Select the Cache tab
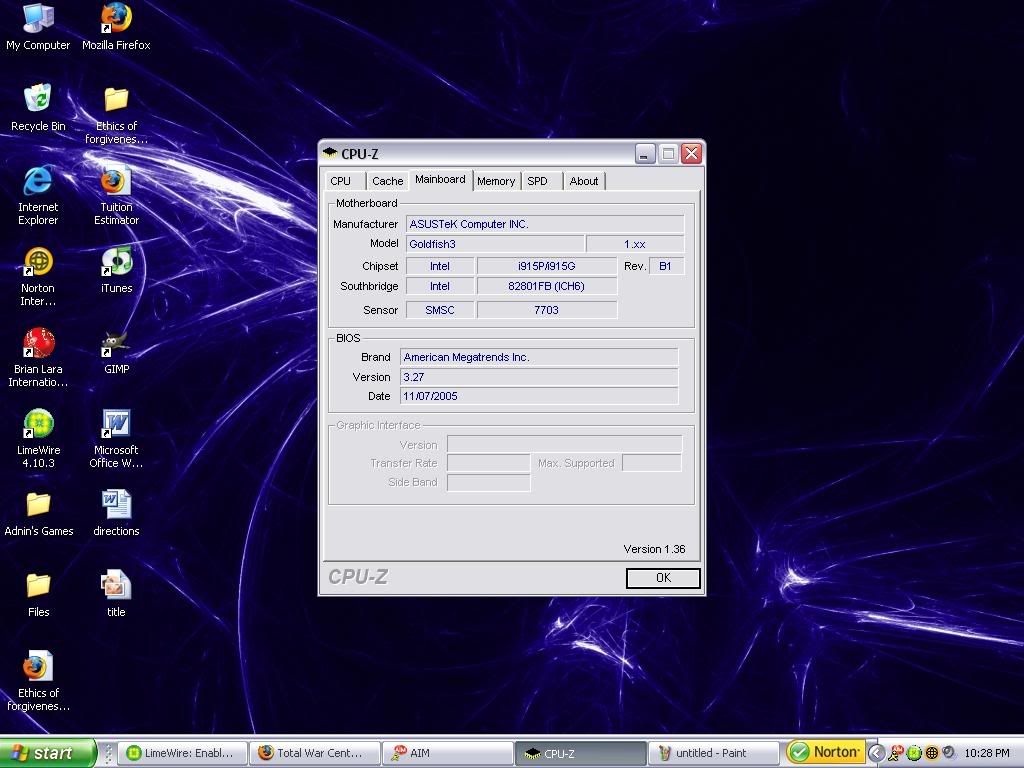The image size is (1024, 768). (x=387, y=181)
